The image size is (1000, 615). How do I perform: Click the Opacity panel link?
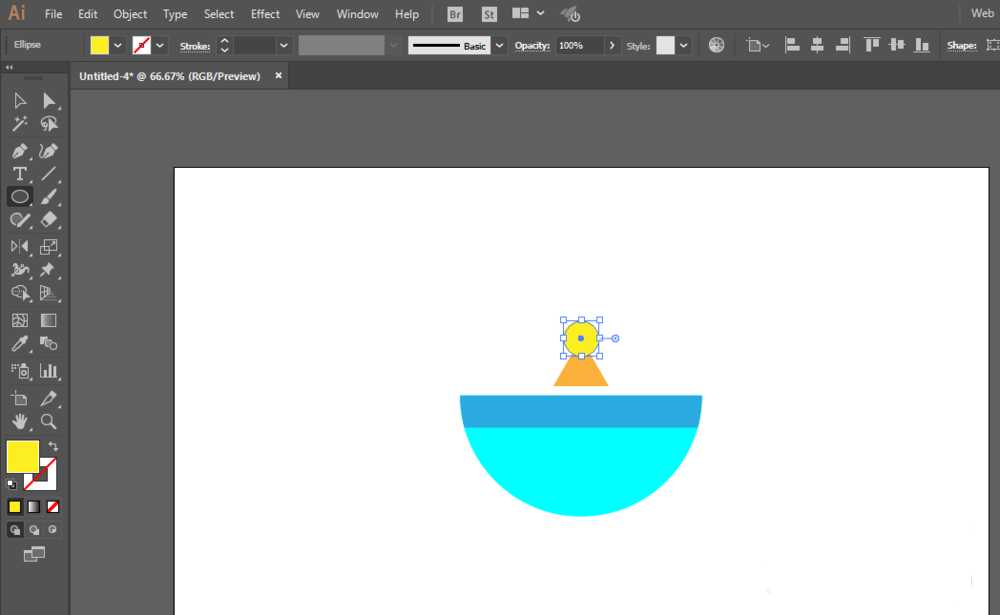(x=532, y=46)
